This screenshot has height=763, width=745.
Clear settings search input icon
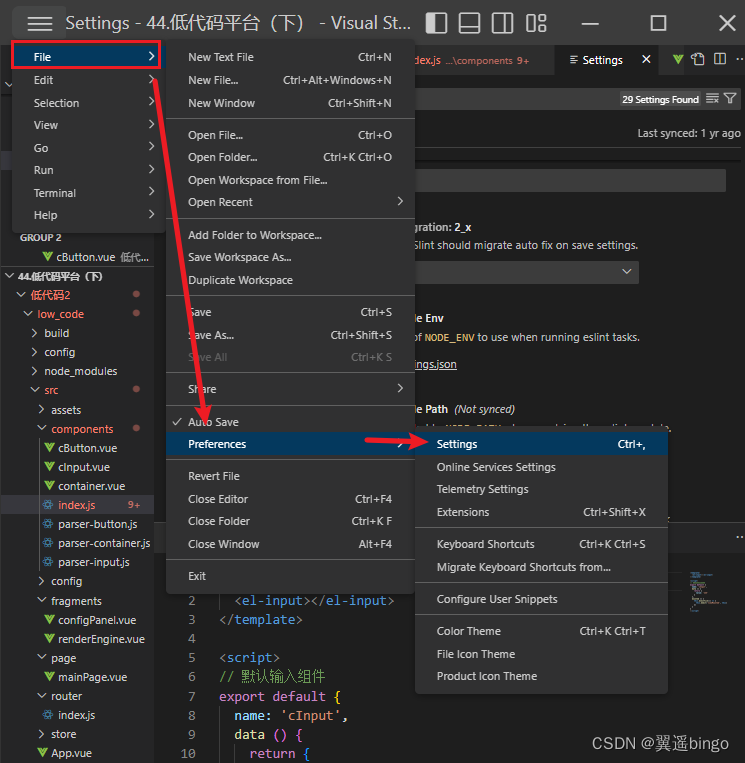(x=712, y=99)
